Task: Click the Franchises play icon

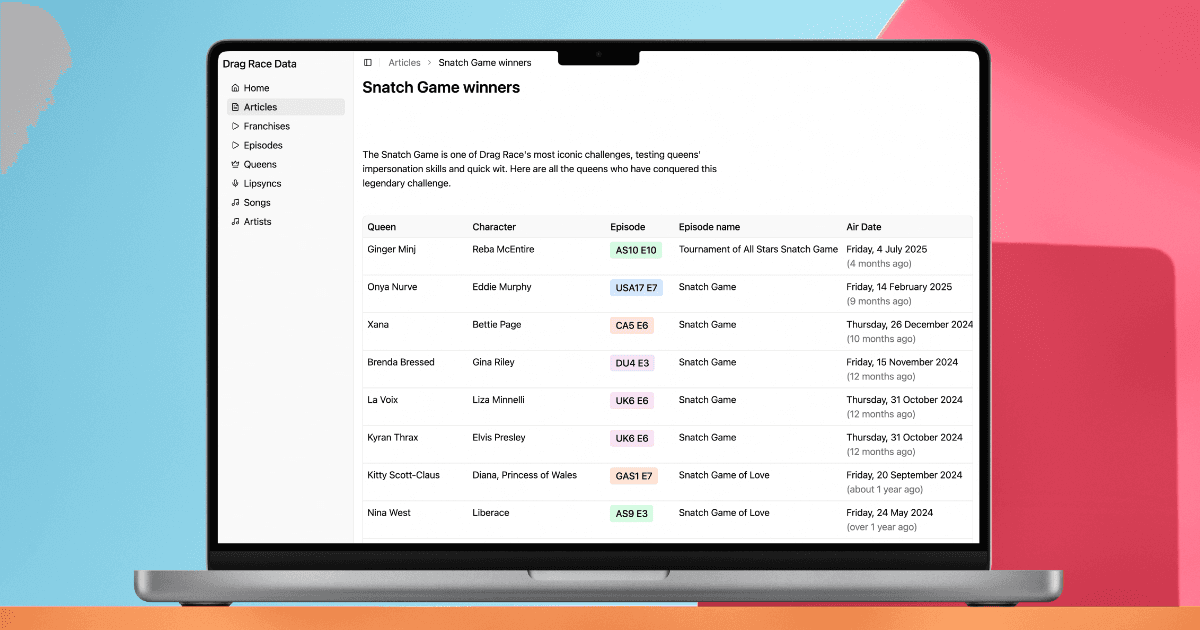Action: coord(235,126)
